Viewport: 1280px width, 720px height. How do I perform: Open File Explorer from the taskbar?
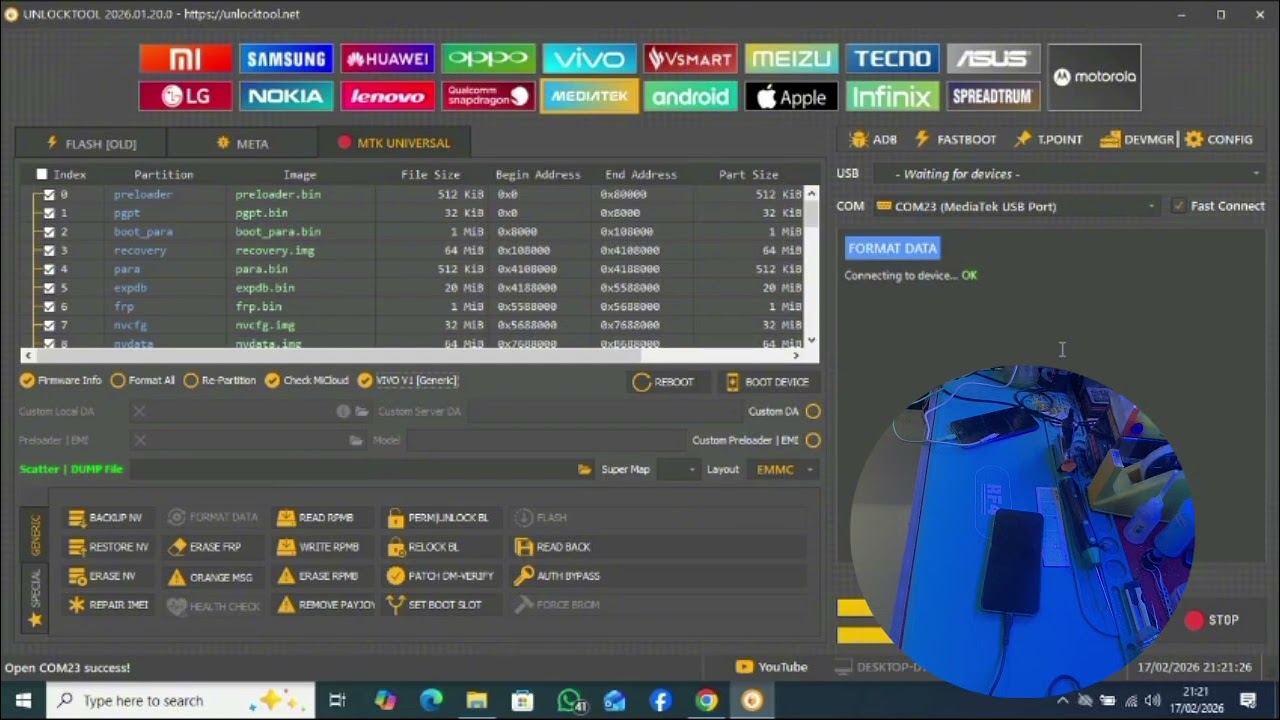coord(476,701)
